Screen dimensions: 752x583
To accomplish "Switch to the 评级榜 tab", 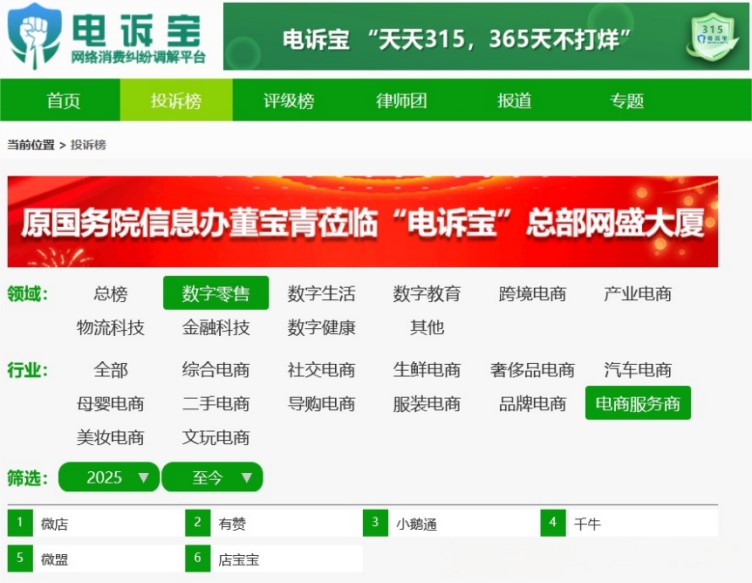I will 288,101.
